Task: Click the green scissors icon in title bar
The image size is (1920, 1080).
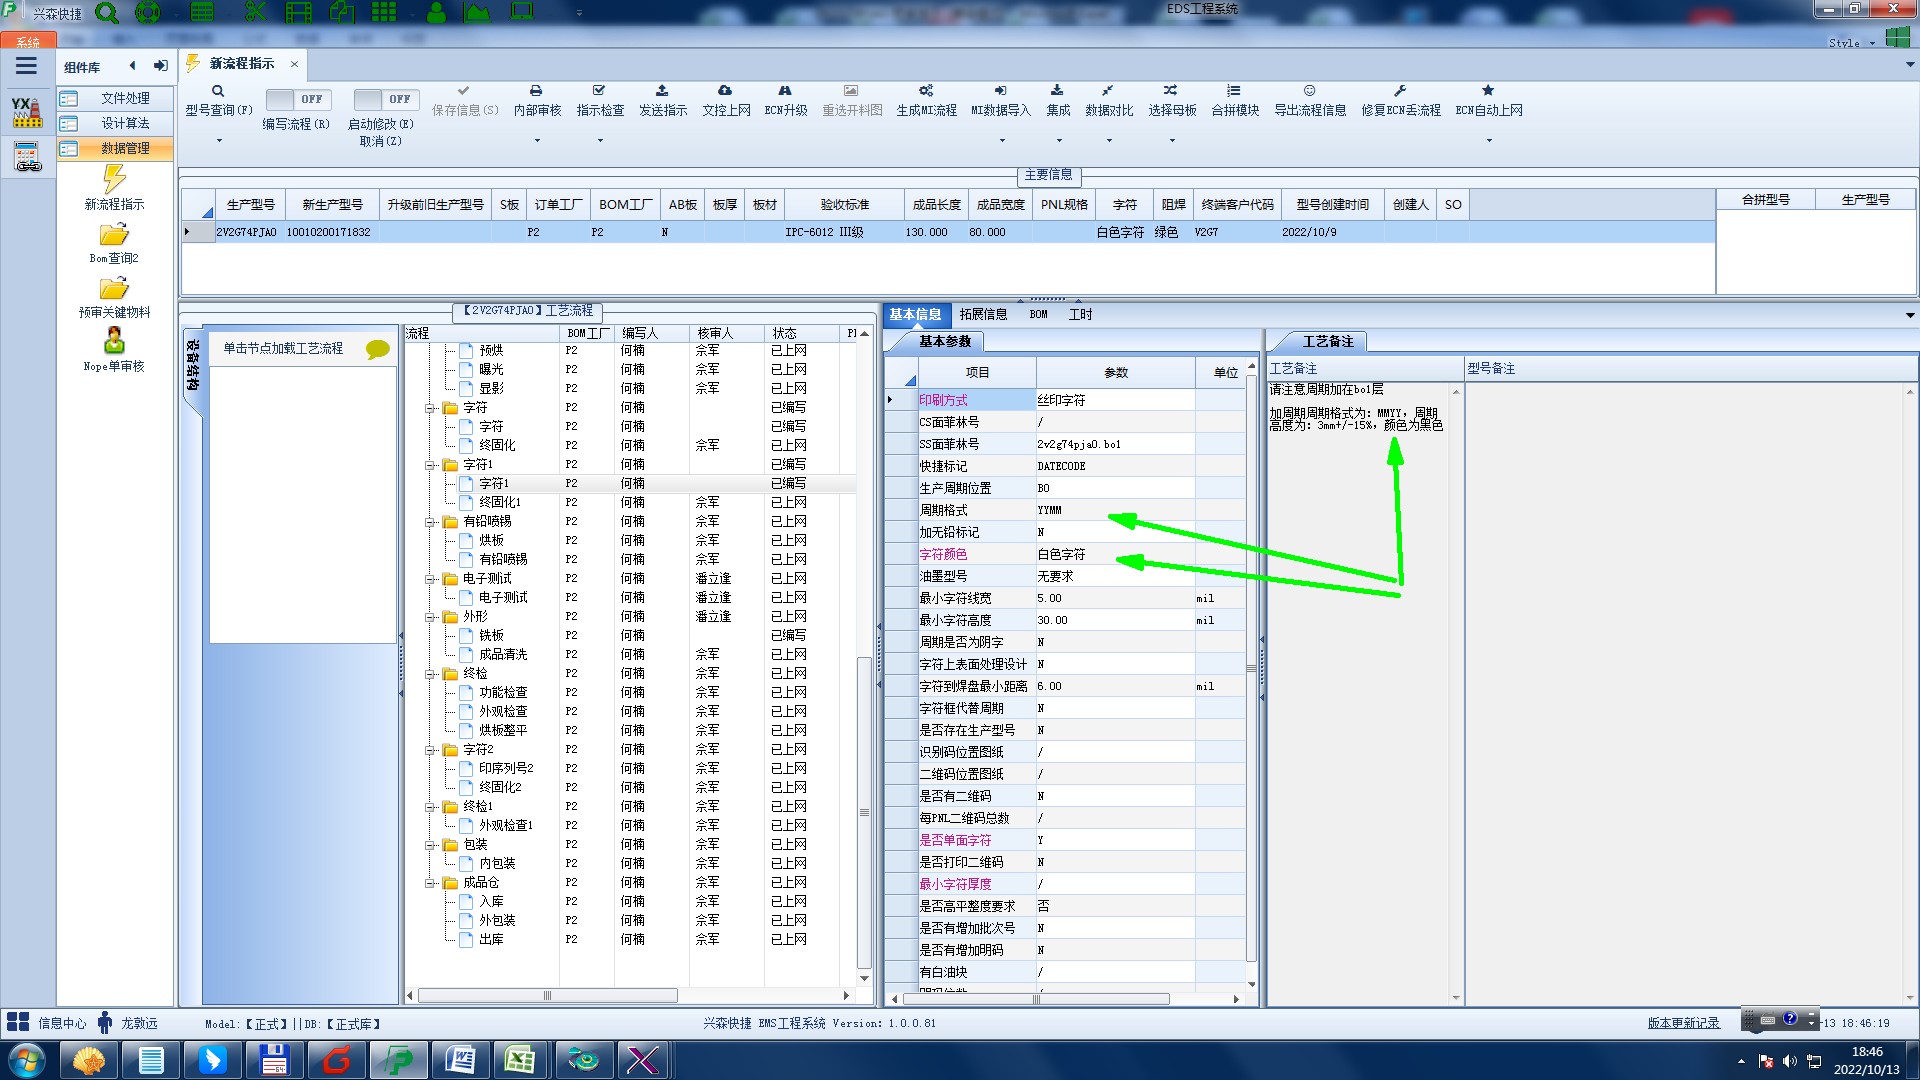Action: 256,13
